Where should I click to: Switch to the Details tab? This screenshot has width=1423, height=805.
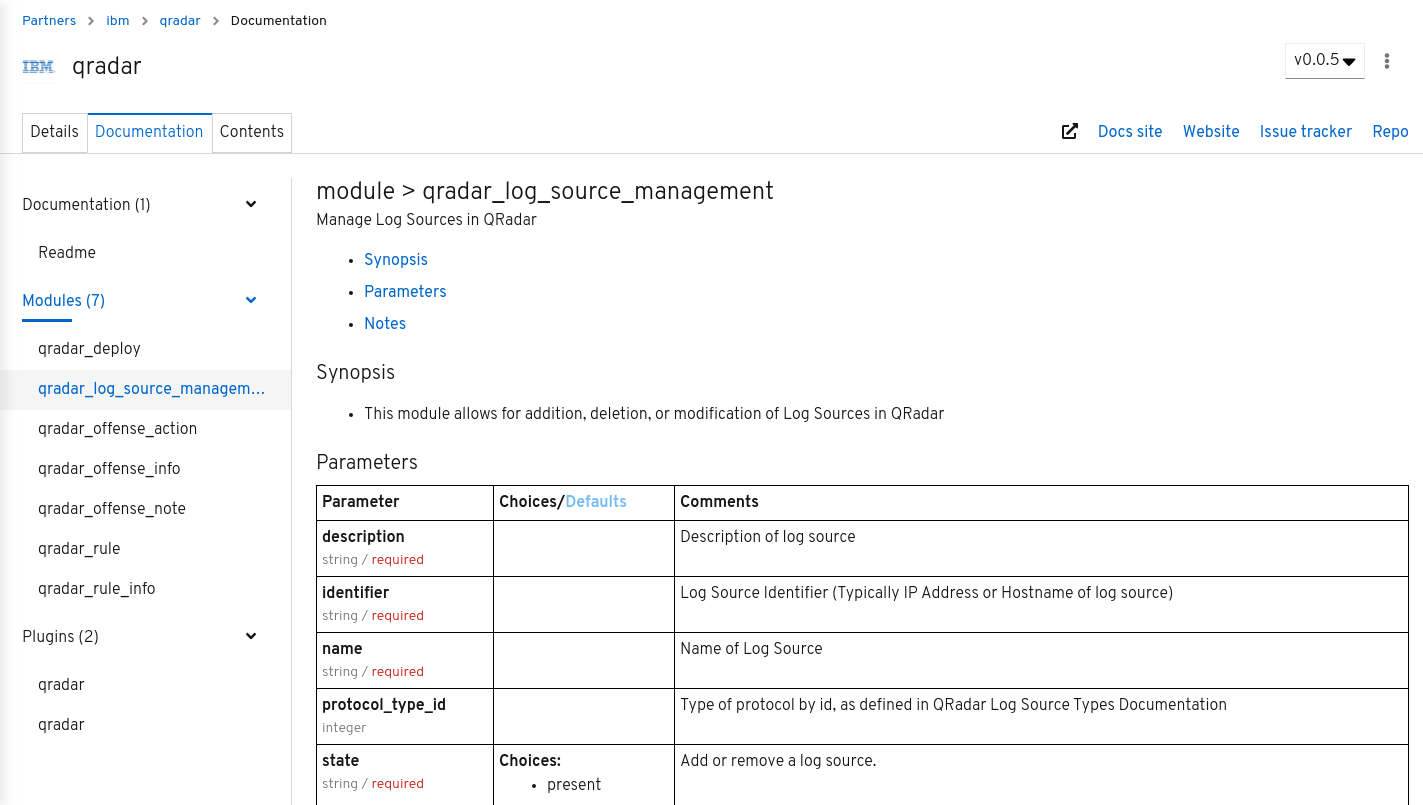pos(54,132)
